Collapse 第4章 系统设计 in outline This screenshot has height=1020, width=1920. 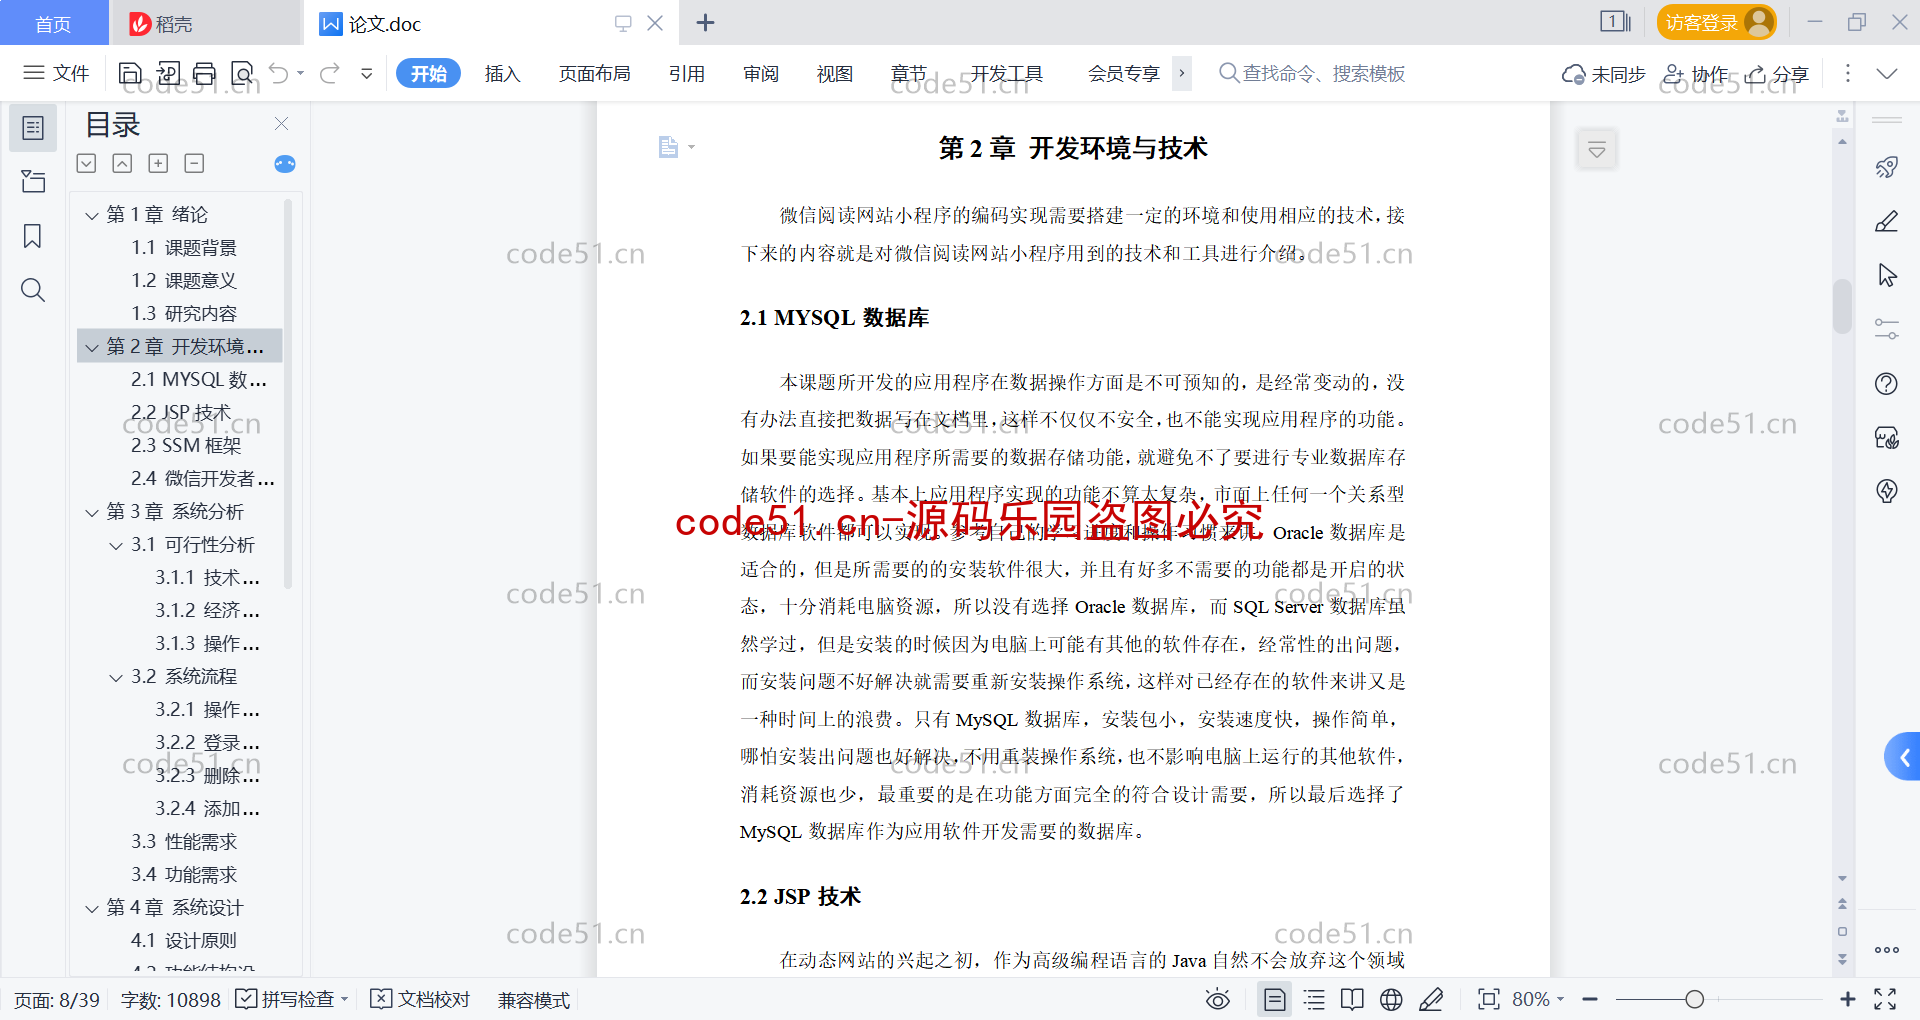92,908
